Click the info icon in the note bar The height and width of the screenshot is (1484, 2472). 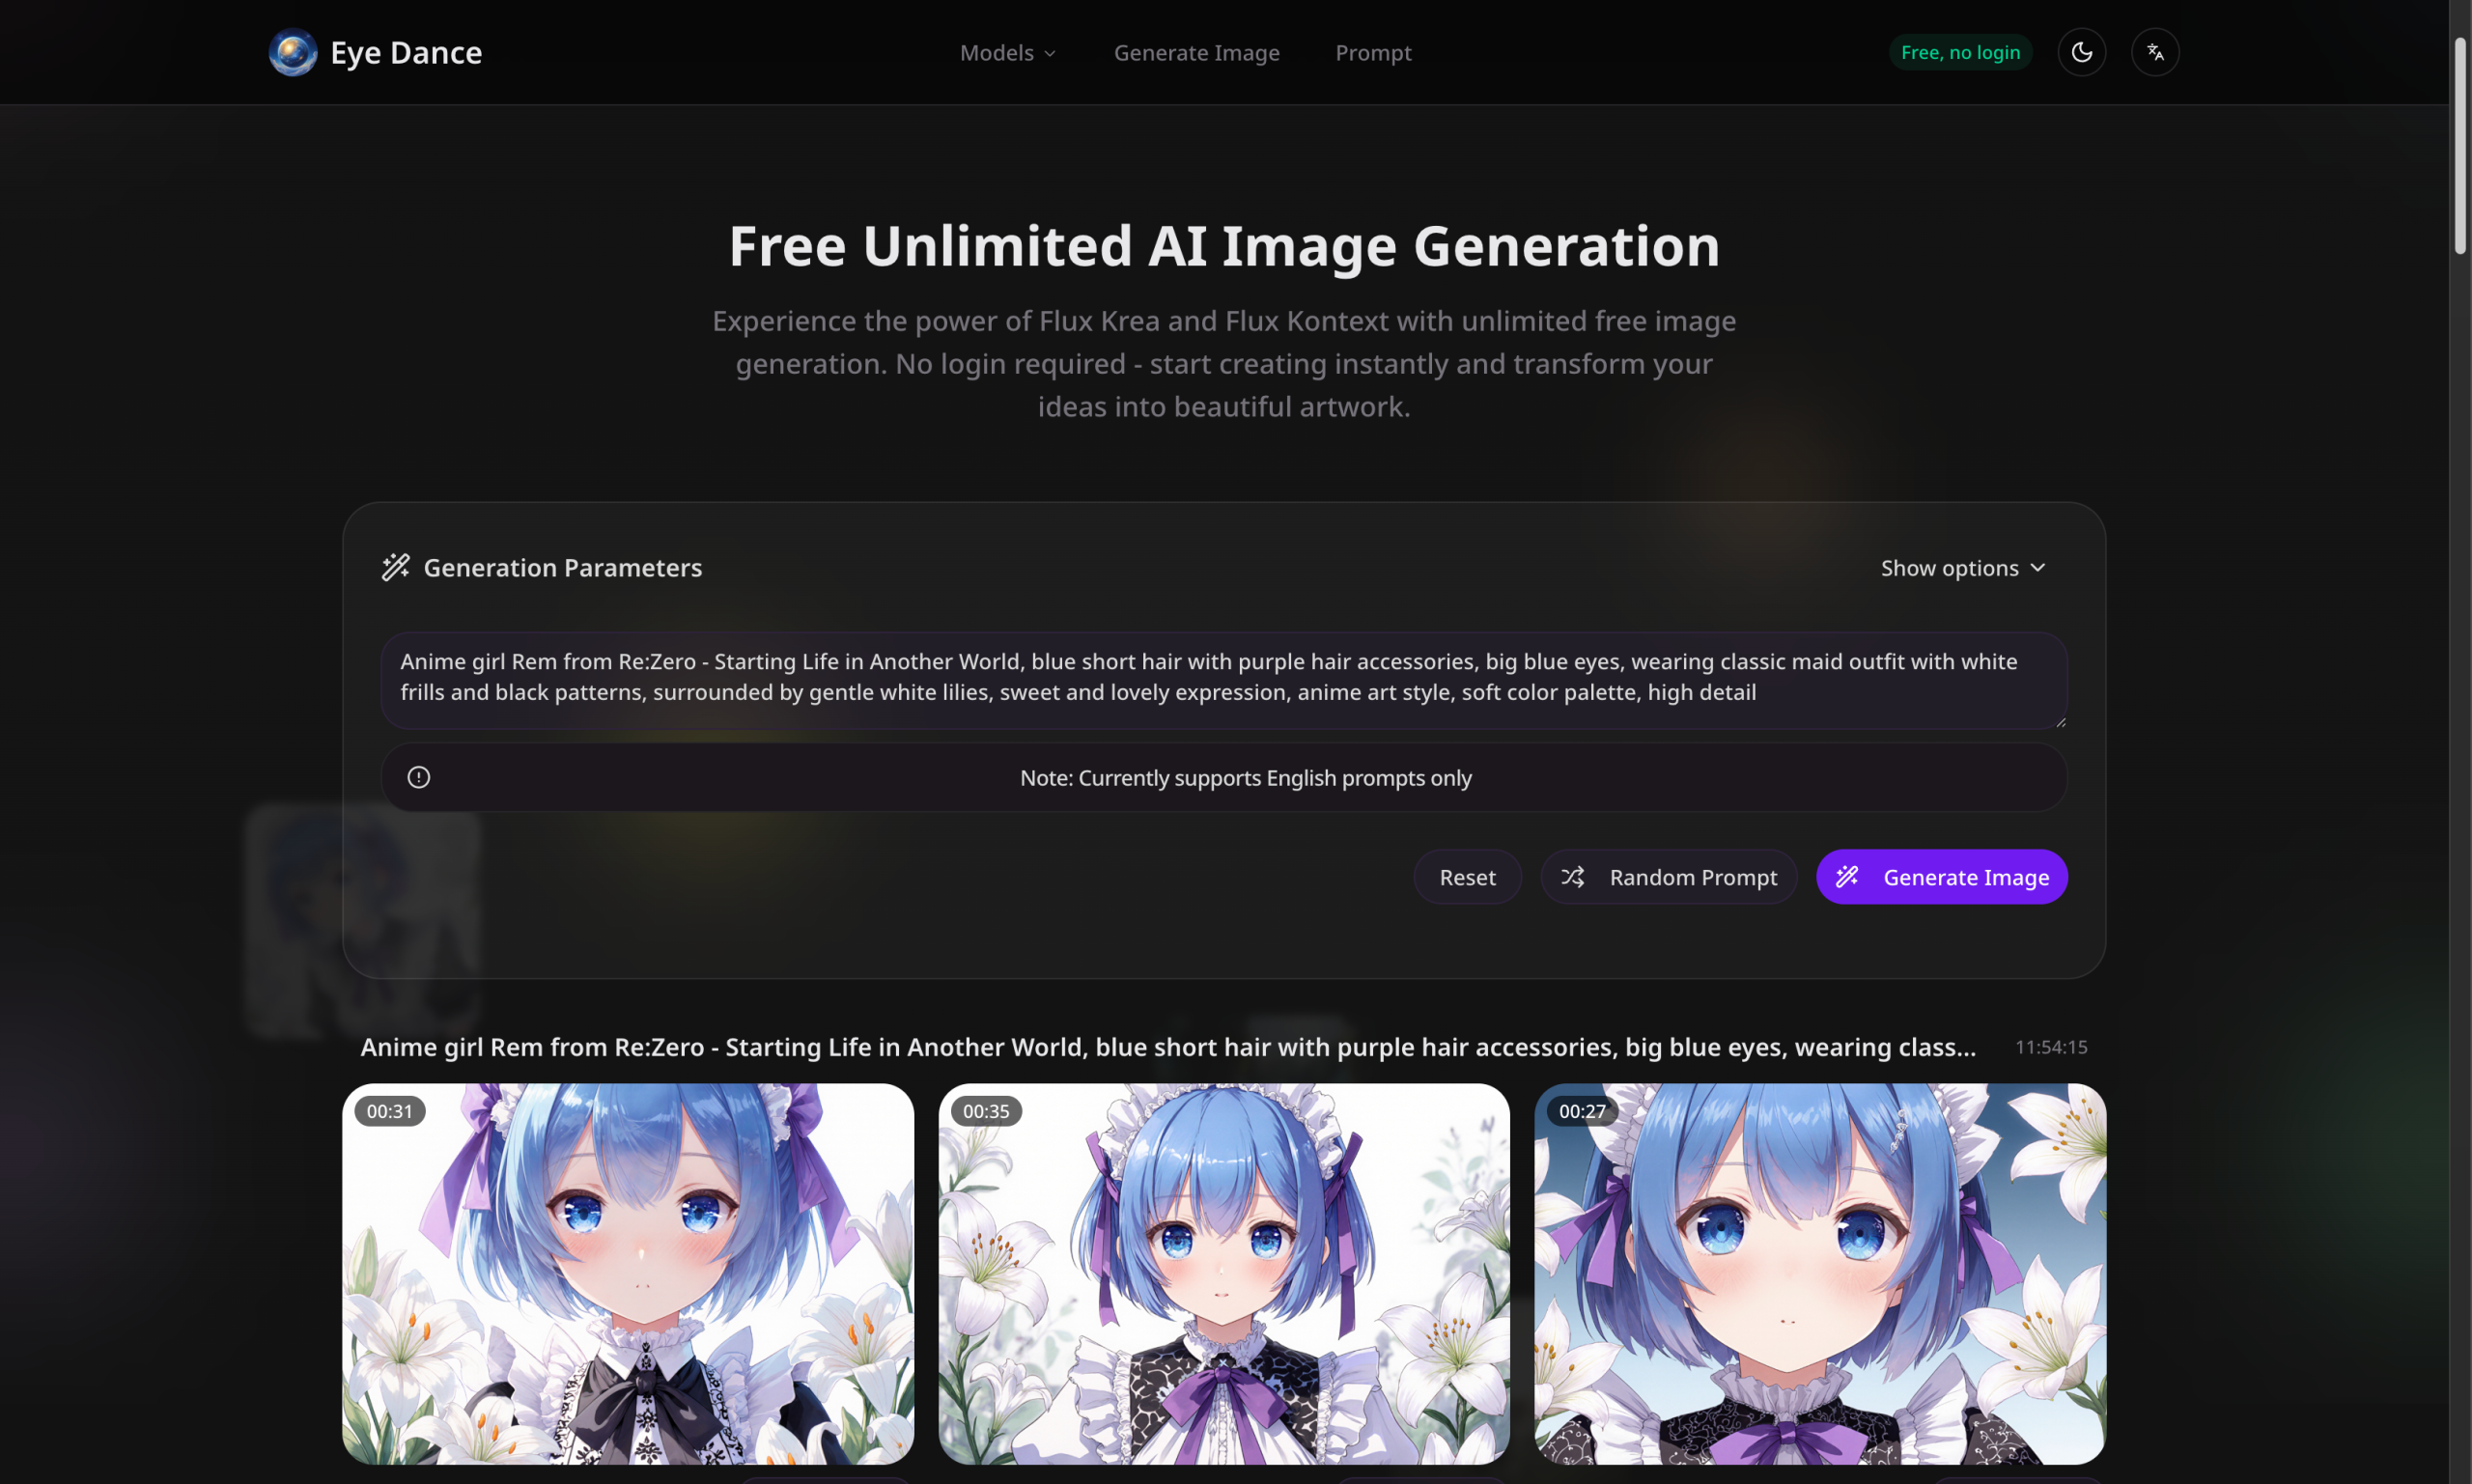pos(419,777)
